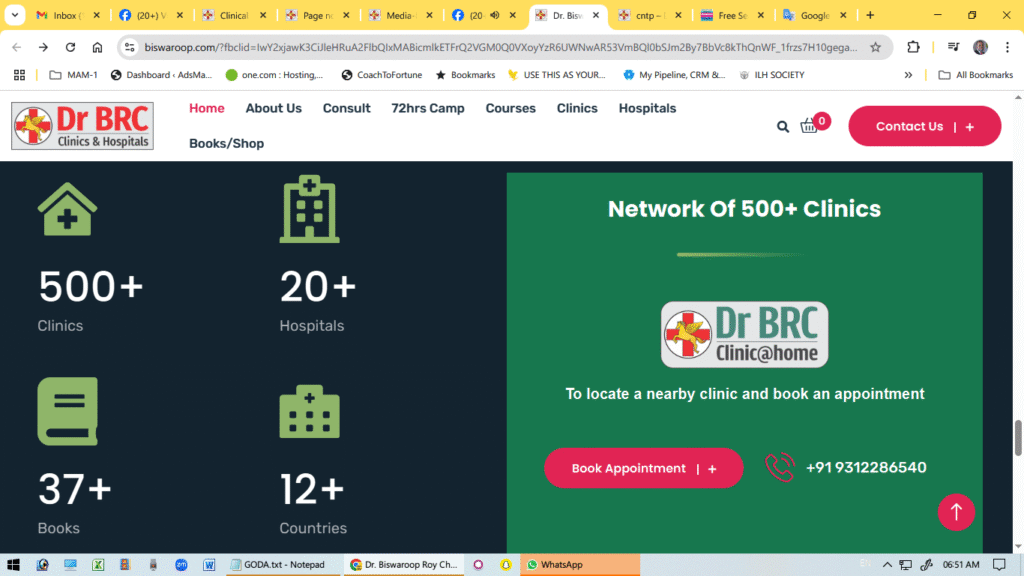Click the scroll-to-top arrow button

(956, 512)
